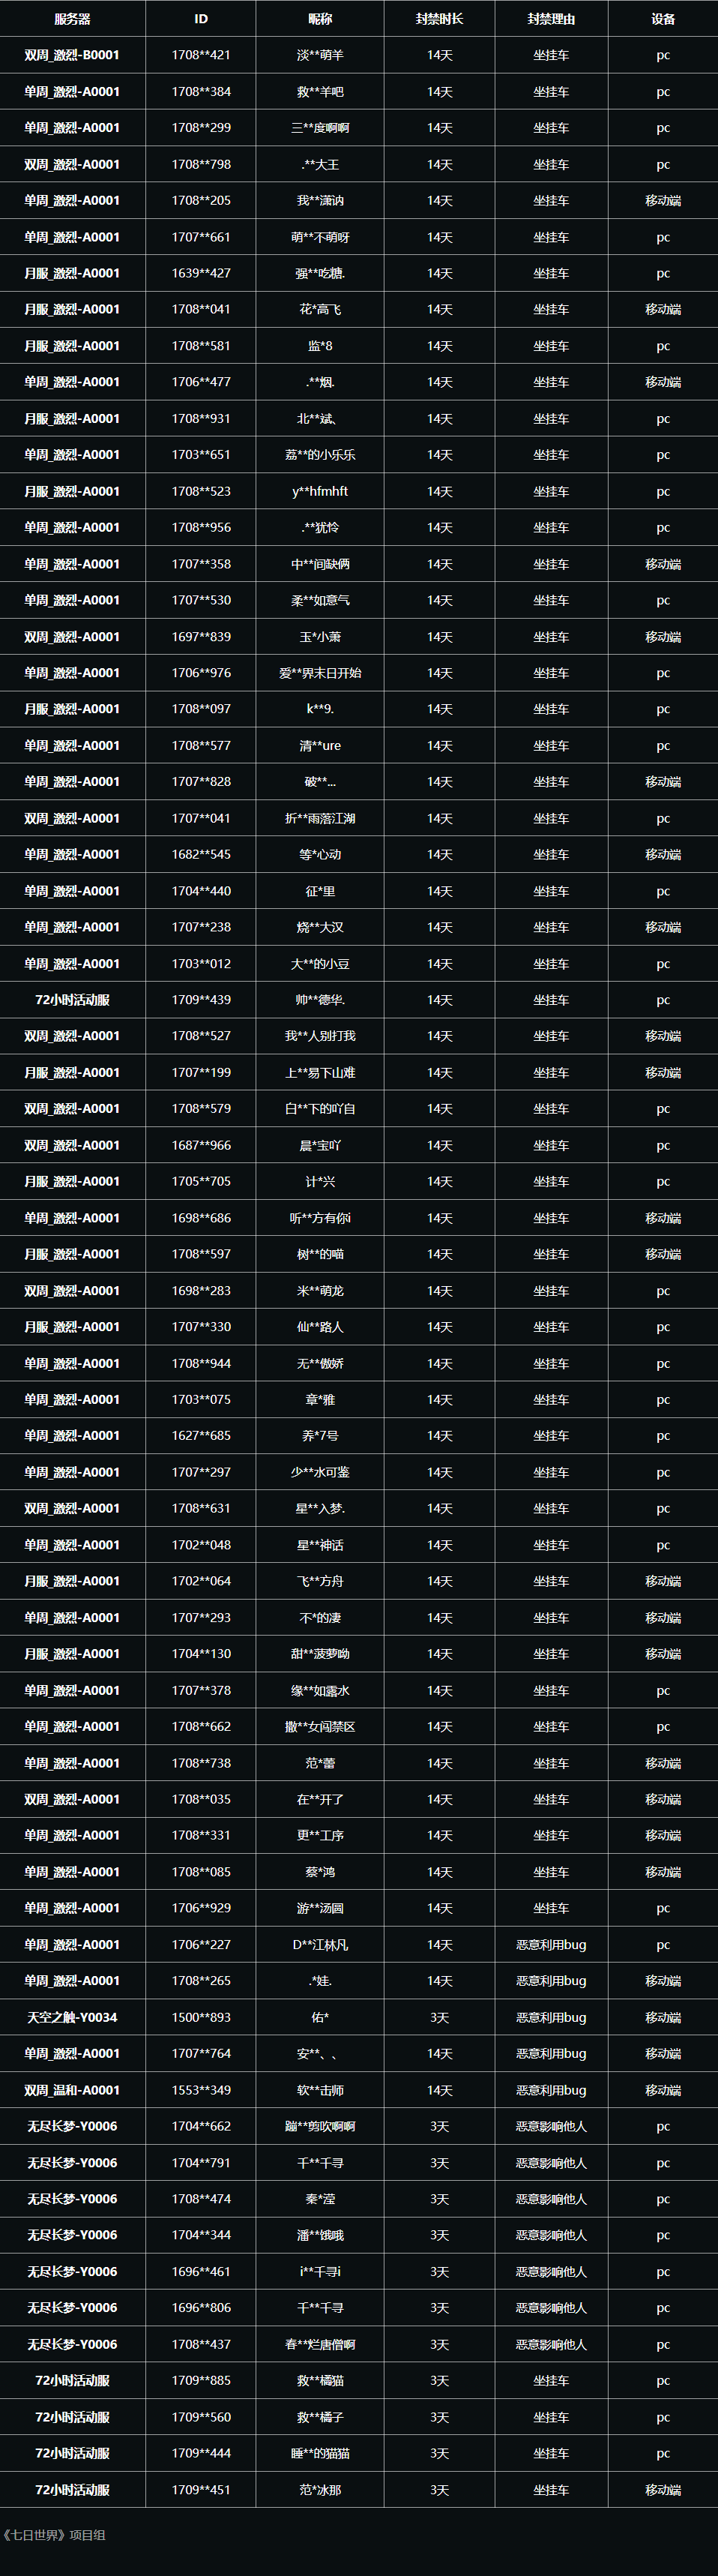Click the server cell 双周_激烈-B0001

coord(72,56)
